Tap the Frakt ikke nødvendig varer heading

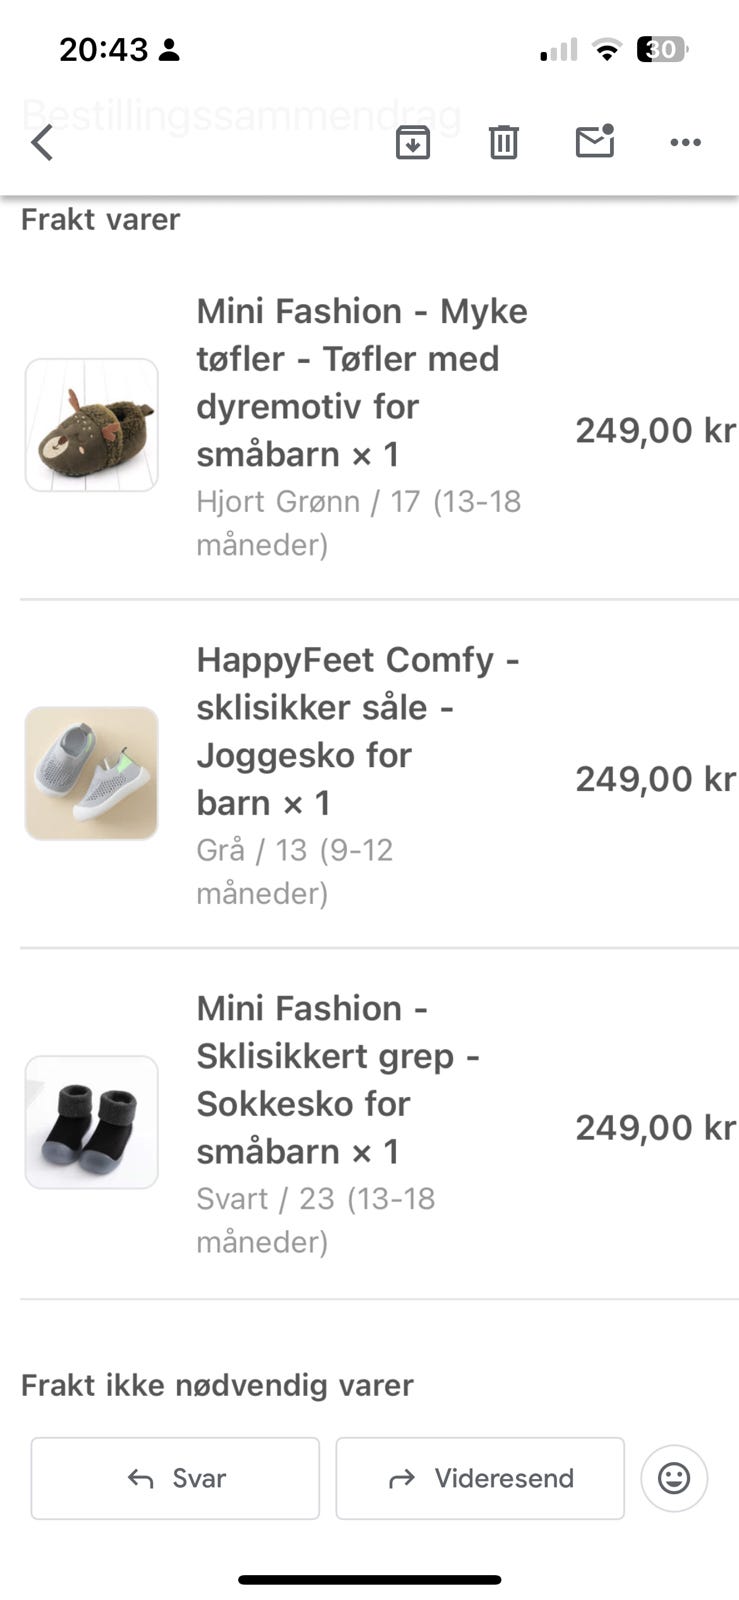(x=217, y=1385)
